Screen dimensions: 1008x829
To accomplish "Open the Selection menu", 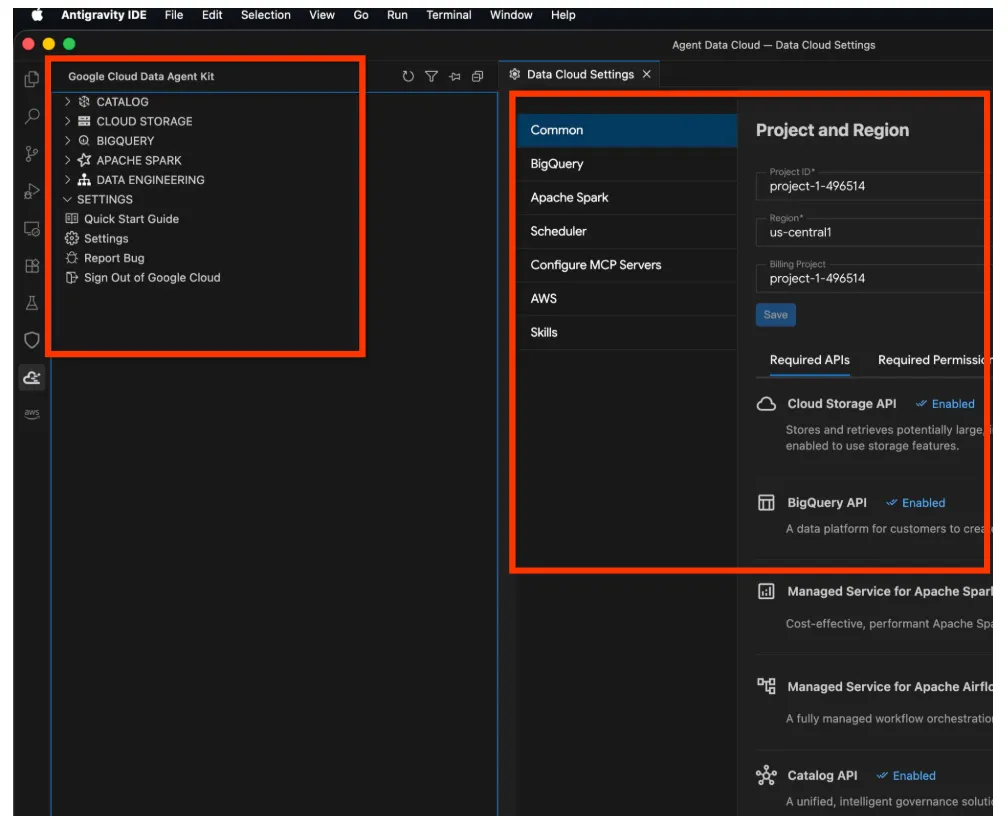I will (x=266, y=15).
